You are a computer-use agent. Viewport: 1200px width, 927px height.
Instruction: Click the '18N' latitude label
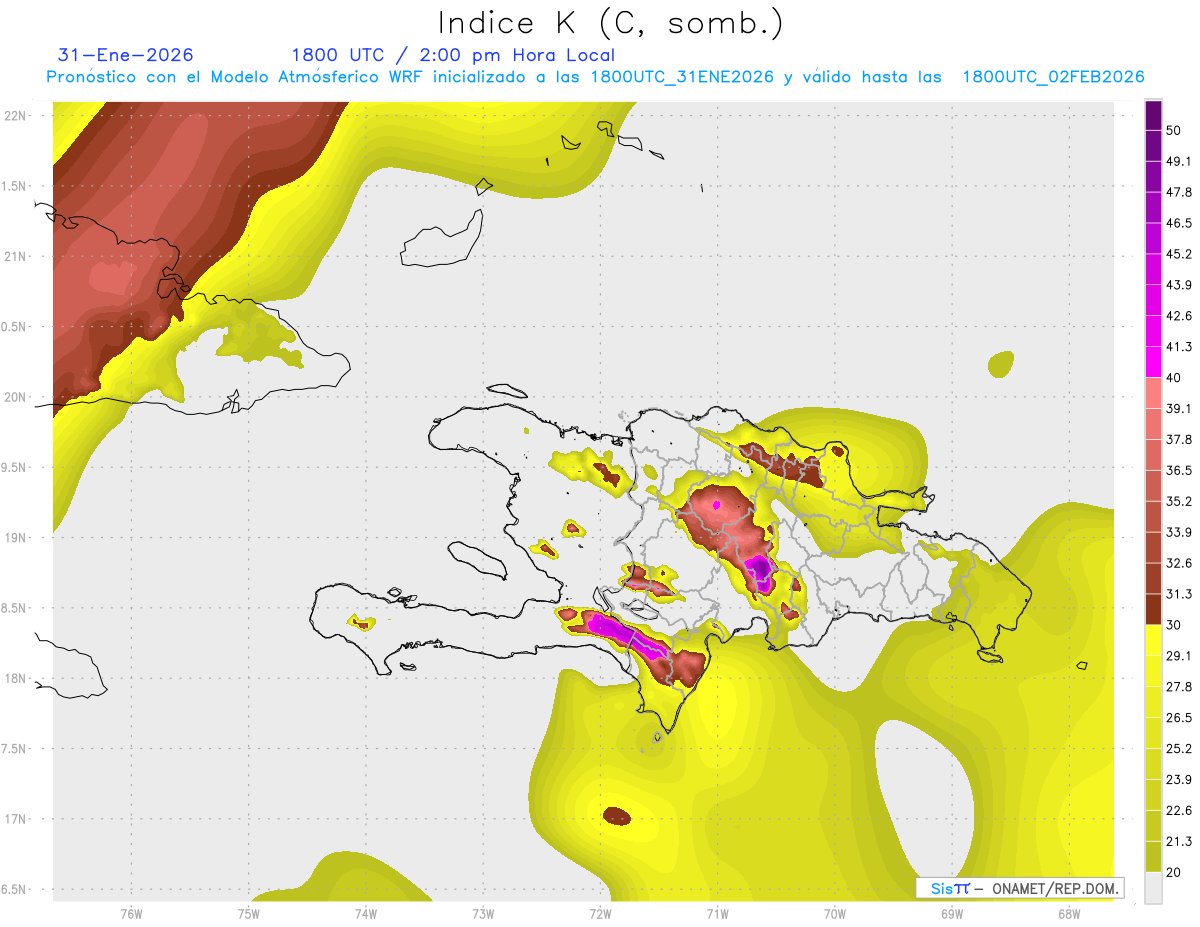(x=16, y=678)
